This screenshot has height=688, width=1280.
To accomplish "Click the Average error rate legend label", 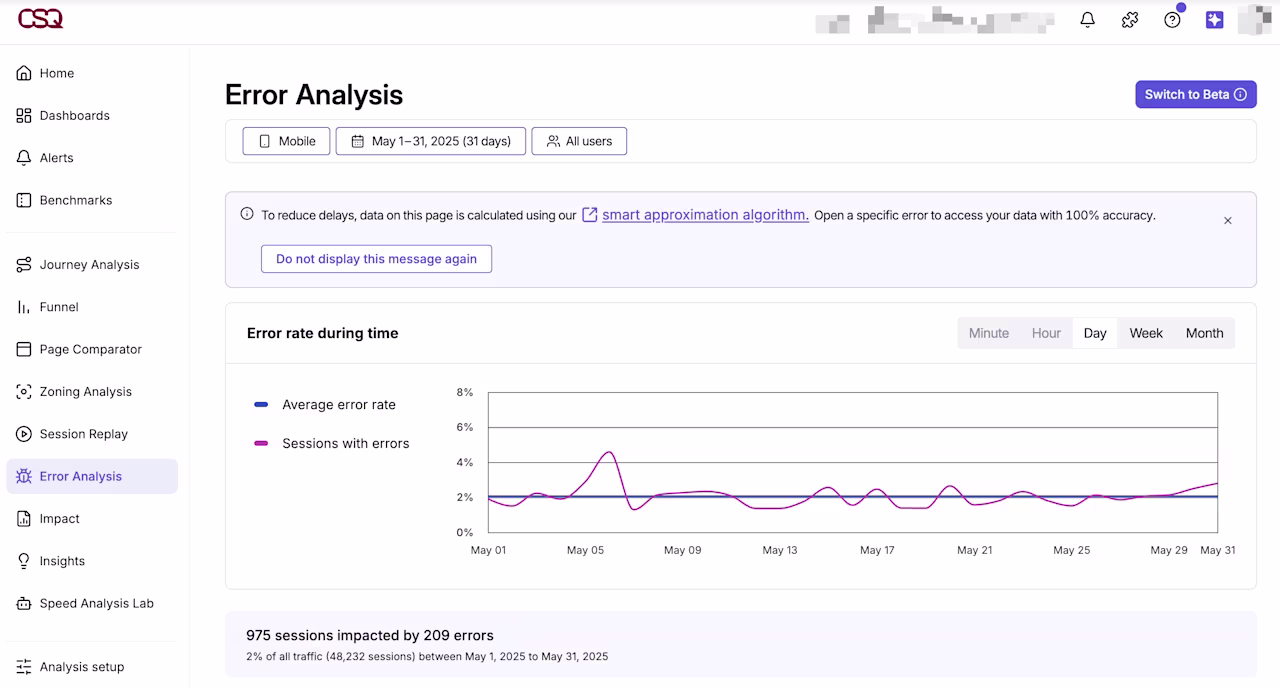I will point(339,405).
